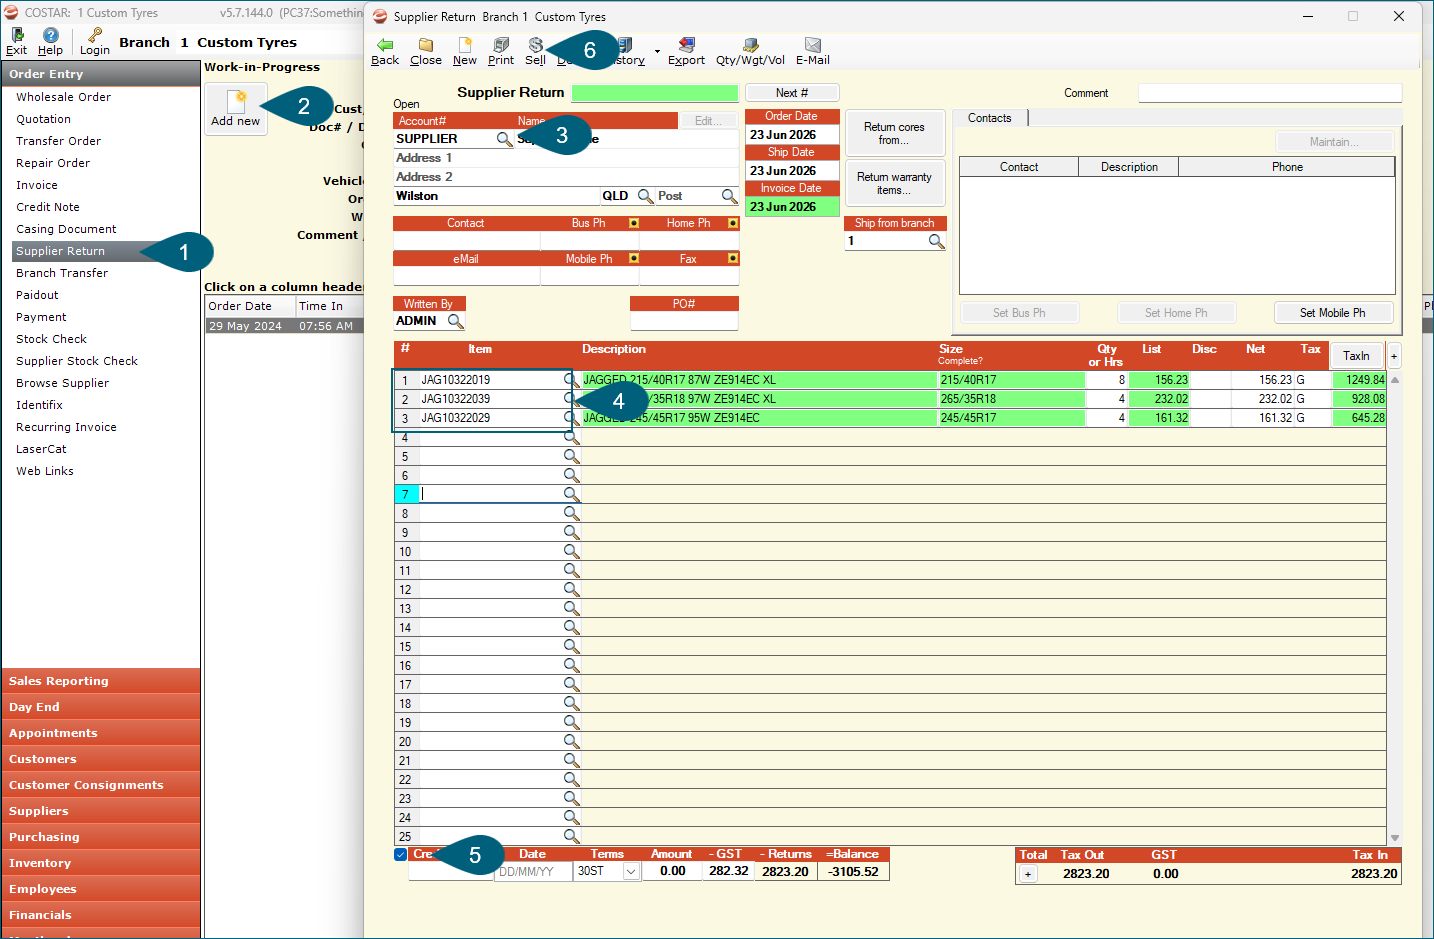Uncheck the Credit checkbox above the totals

[x=401, y=854]
